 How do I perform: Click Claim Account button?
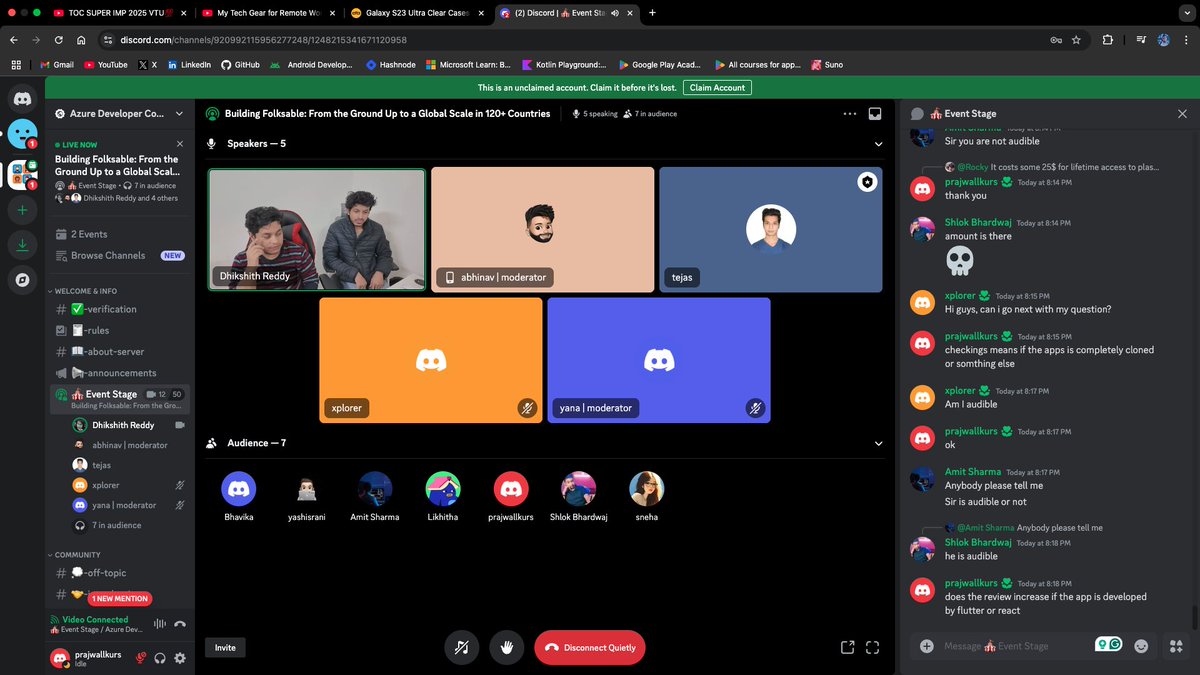point(717,88)
